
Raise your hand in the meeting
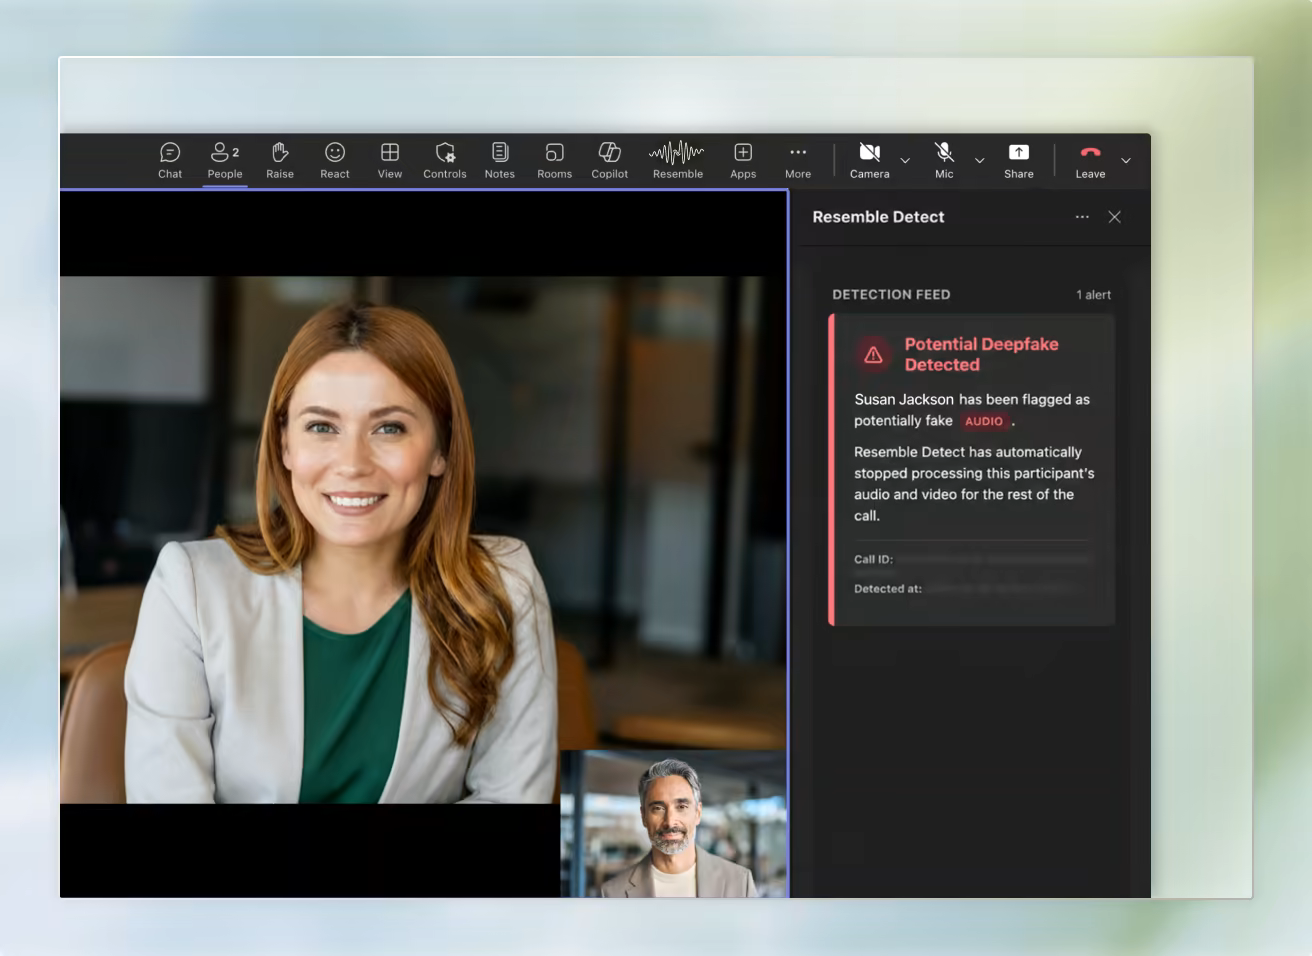tap(280, 160)
